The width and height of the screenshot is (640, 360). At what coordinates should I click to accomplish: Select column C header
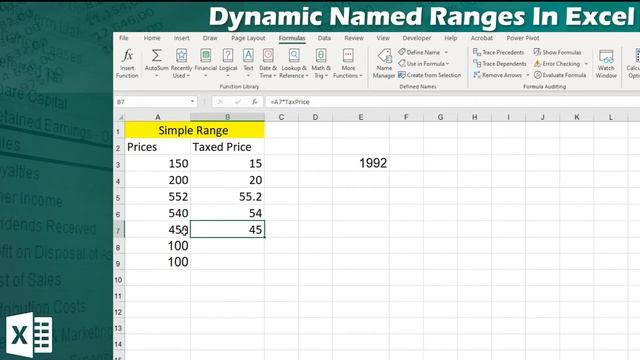[281, 117]
